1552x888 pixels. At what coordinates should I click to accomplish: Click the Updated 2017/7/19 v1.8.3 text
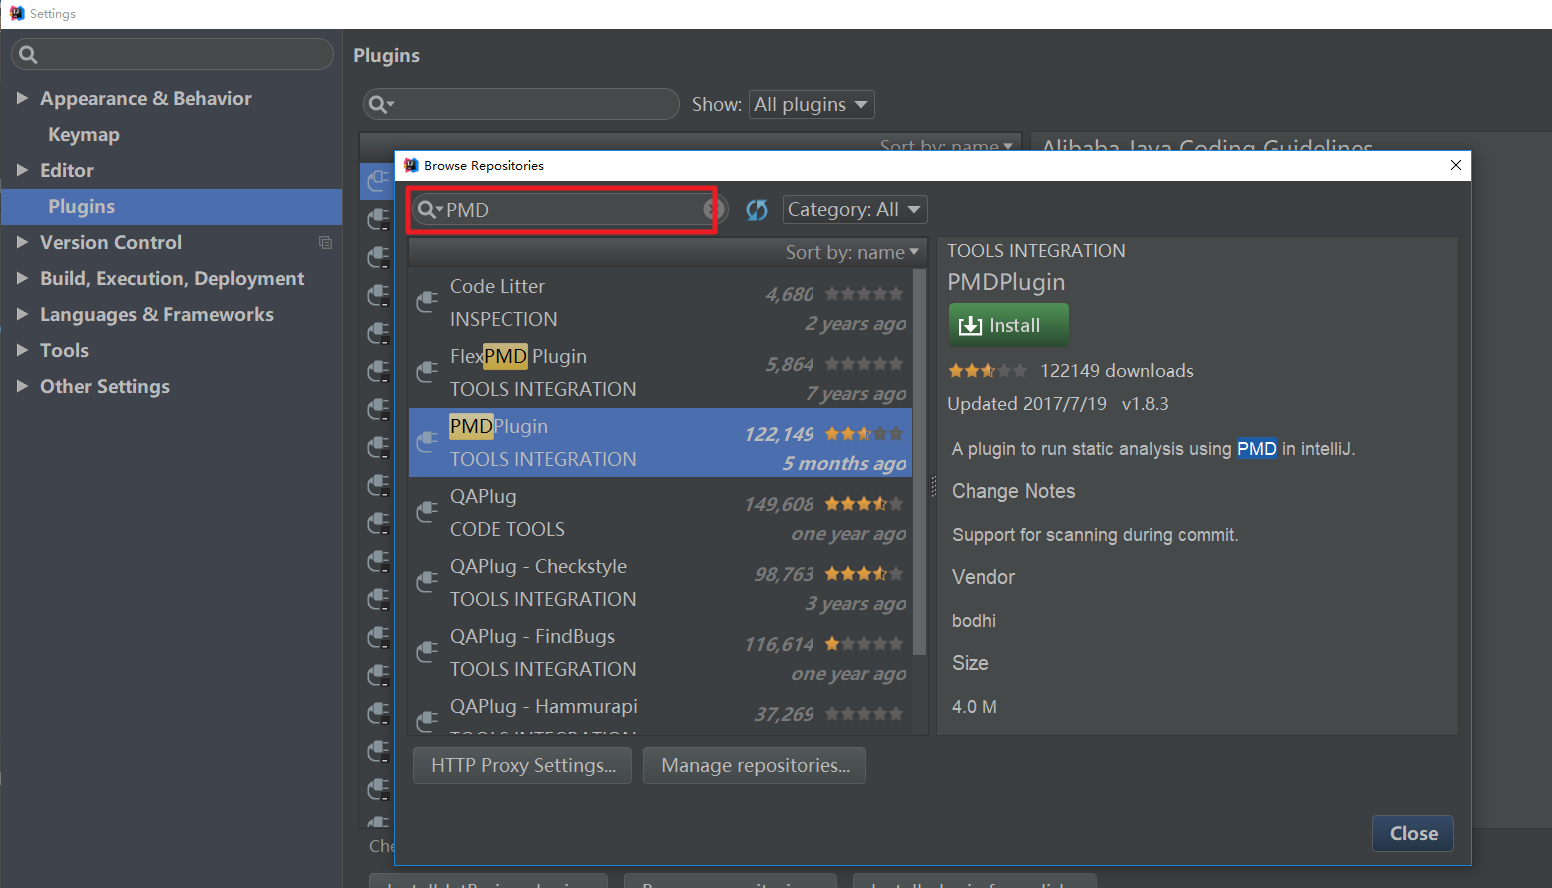(x=1058, y=404)
